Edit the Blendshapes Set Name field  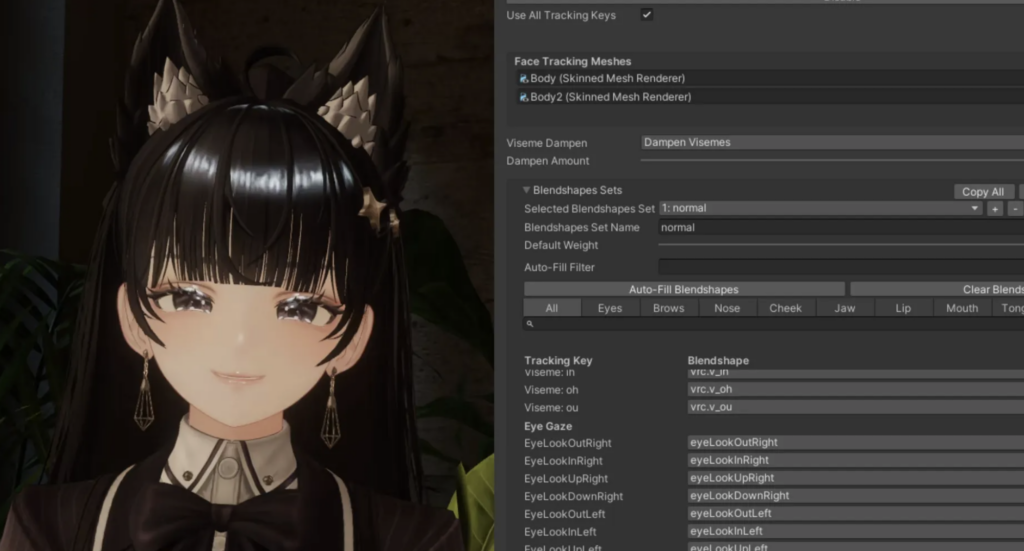[x=841, y=227]
